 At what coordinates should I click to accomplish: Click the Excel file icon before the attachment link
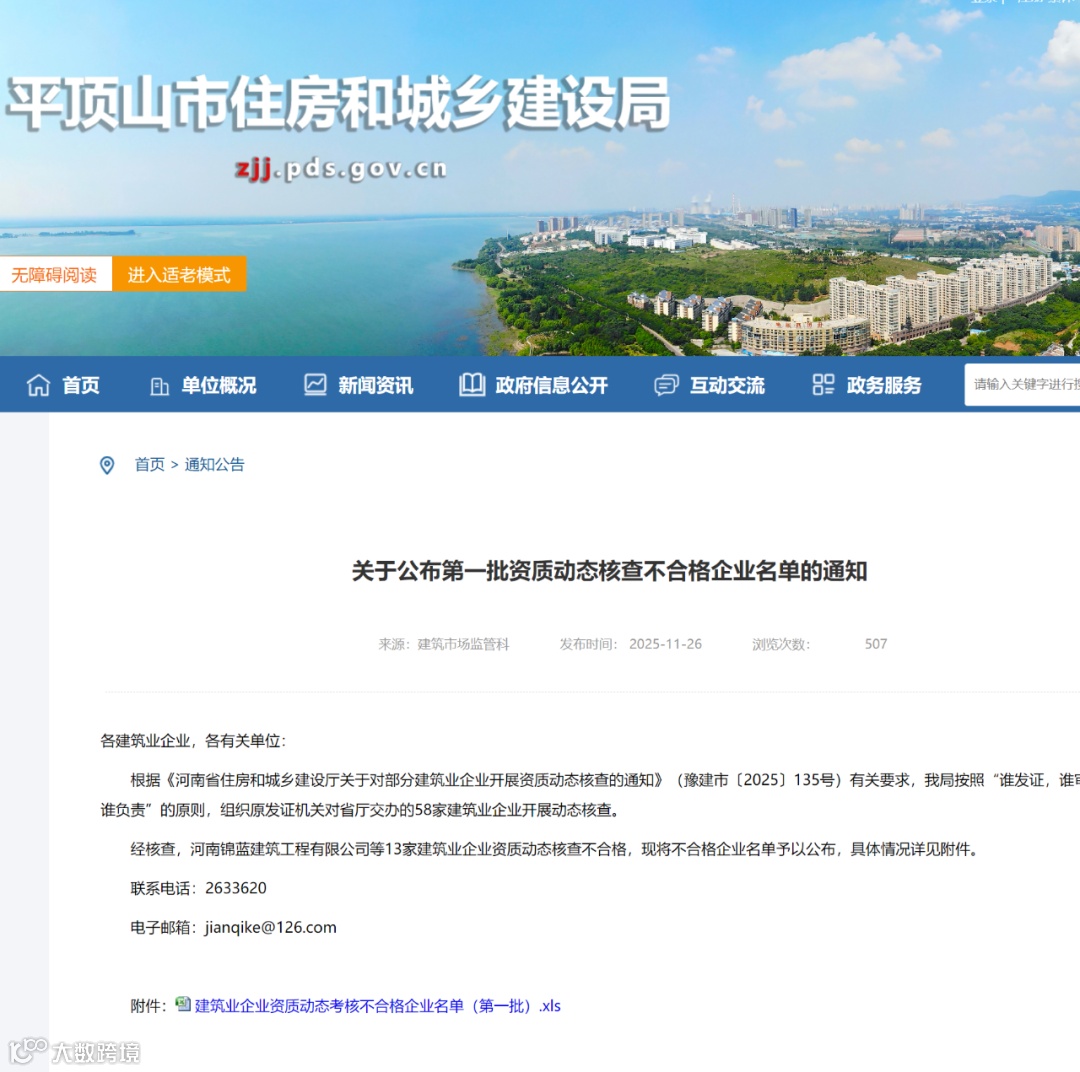click(183, 1005)
